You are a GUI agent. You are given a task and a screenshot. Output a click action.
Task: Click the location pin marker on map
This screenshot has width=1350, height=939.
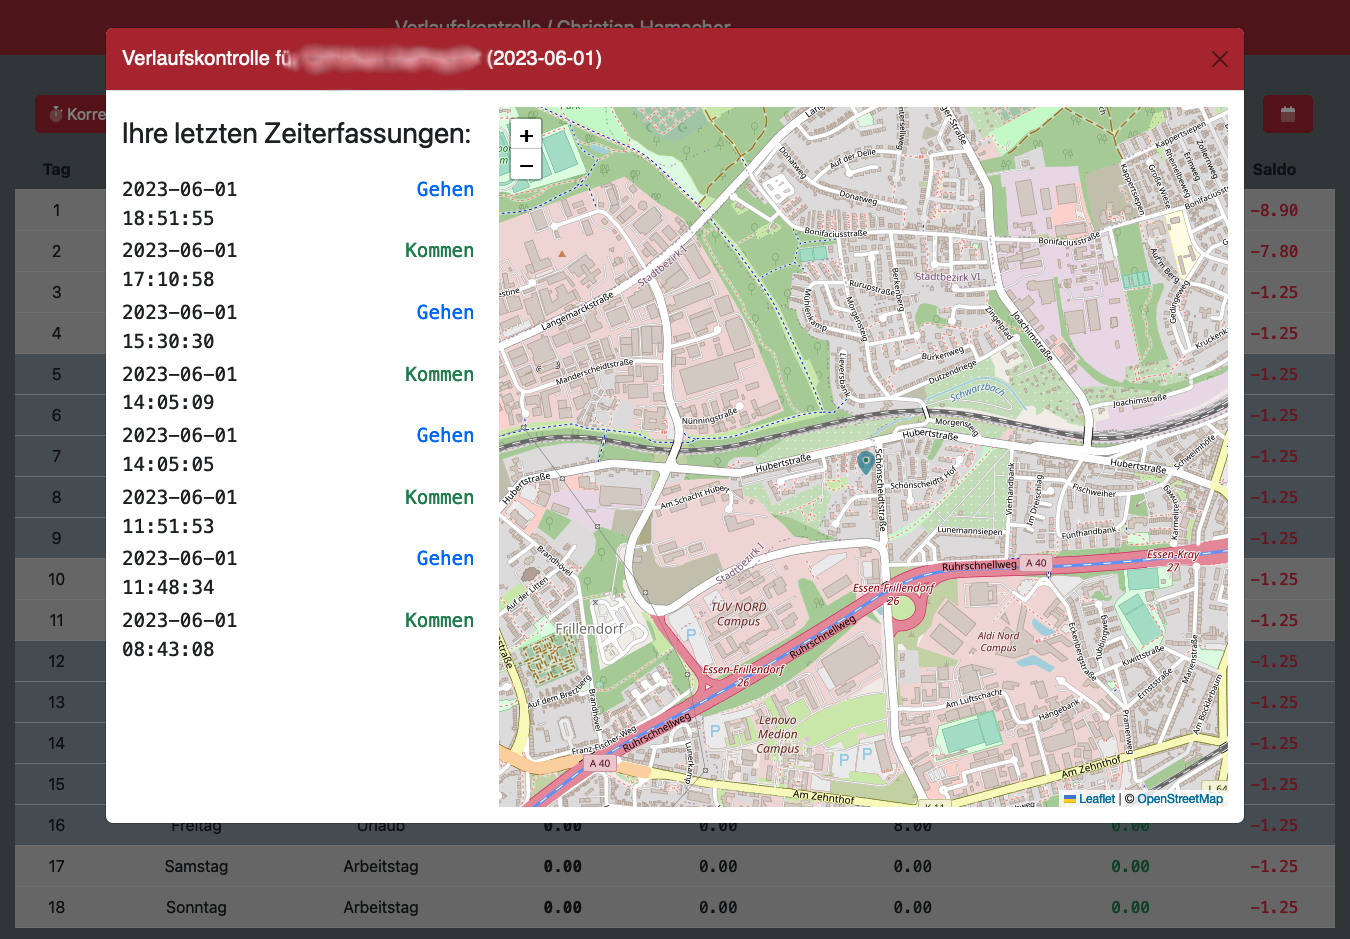865,461
